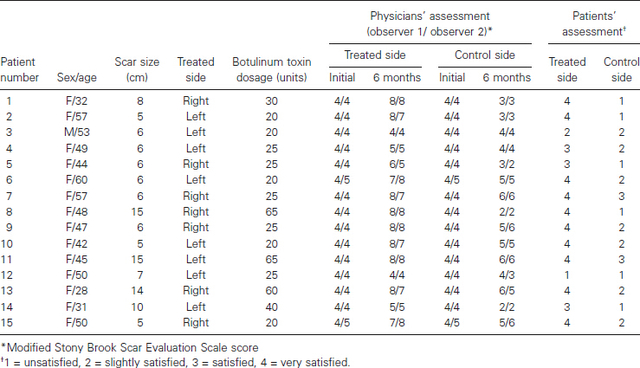
Task: Select patient 8 dosage value 65
Action: [x=271, y=212]
